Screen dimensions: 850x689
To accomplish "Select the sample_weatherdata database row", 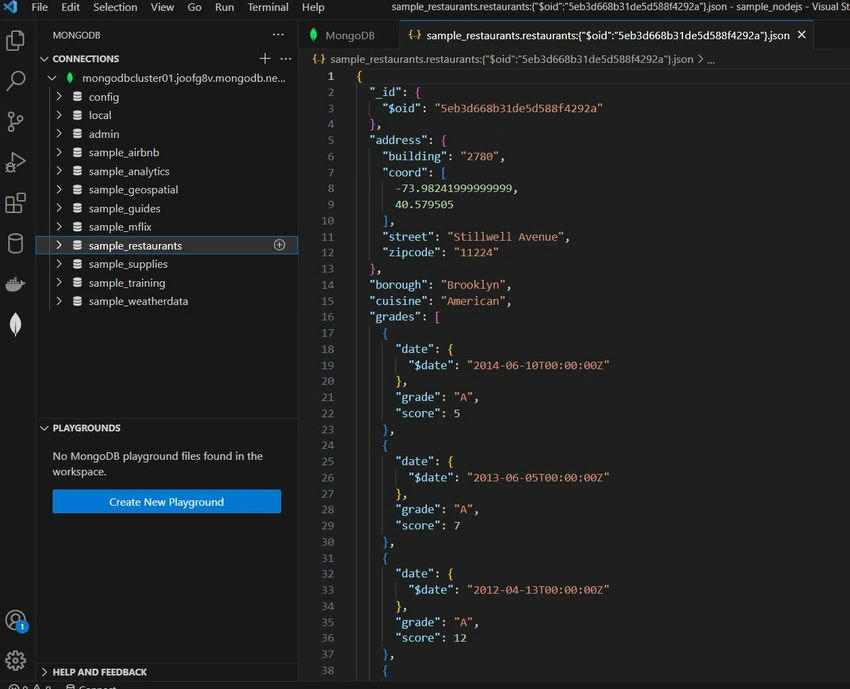I will 166,301.
